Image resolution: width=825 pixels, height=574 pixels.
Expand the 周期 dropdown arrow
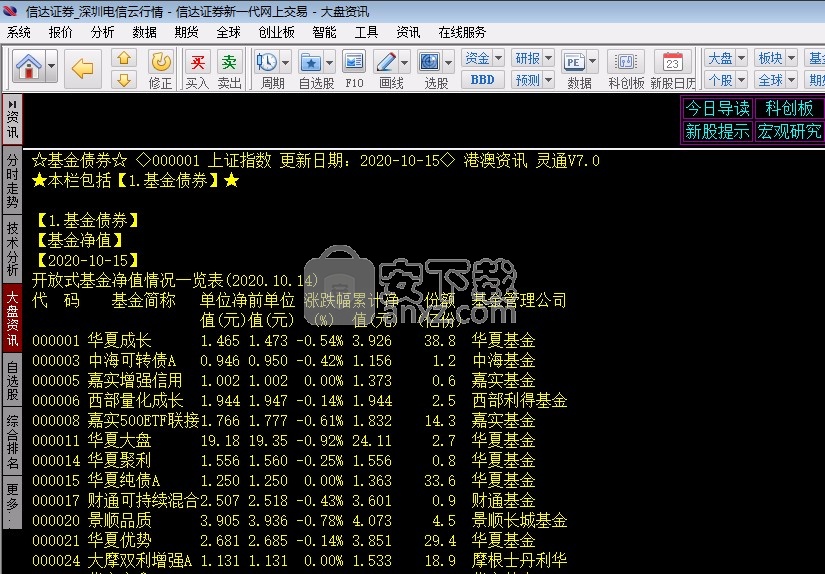[285, 63]
